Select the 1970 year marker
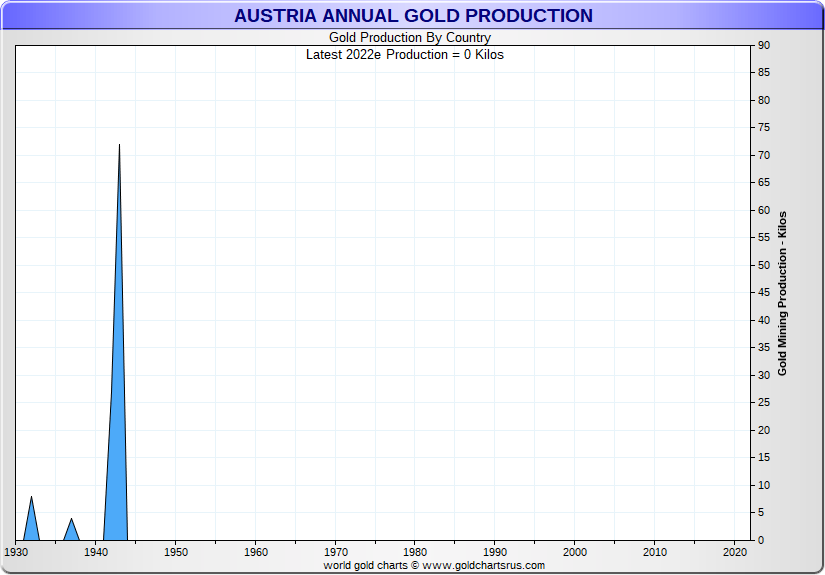Viewport: 825px width, 575px height. pyautogui.click(x=335, y=552)
